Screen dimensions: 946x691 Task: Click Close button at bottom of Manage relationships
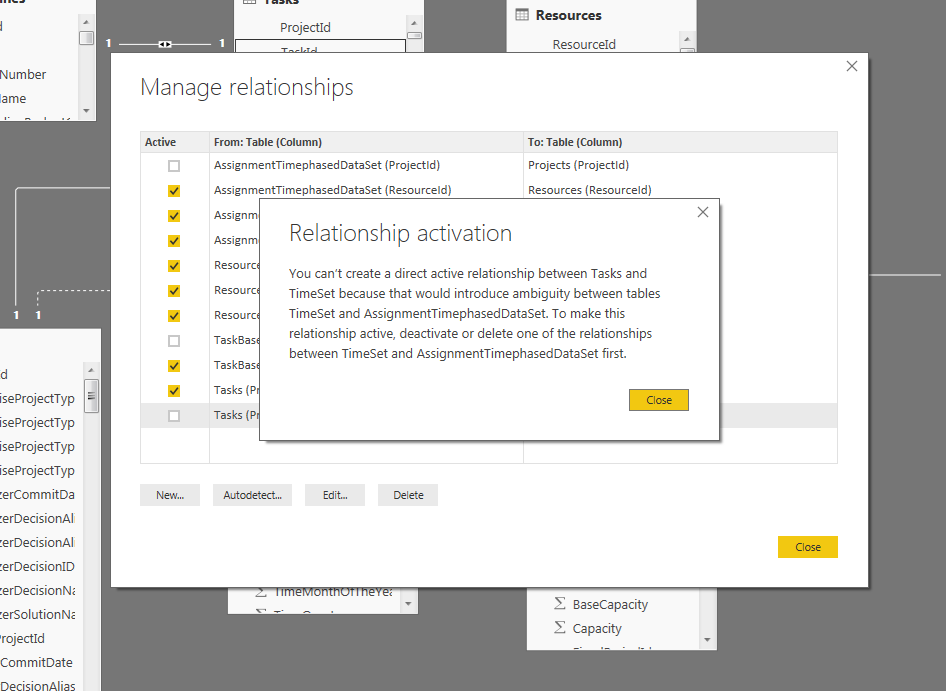(x=807, y=547)
